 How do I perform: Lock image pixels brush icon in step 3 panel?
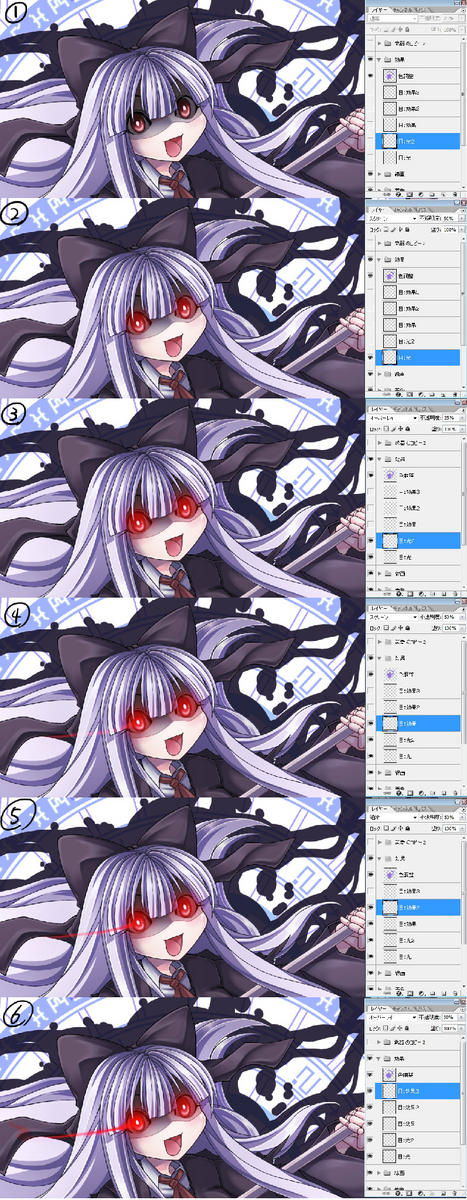click(x=393, y=428)
